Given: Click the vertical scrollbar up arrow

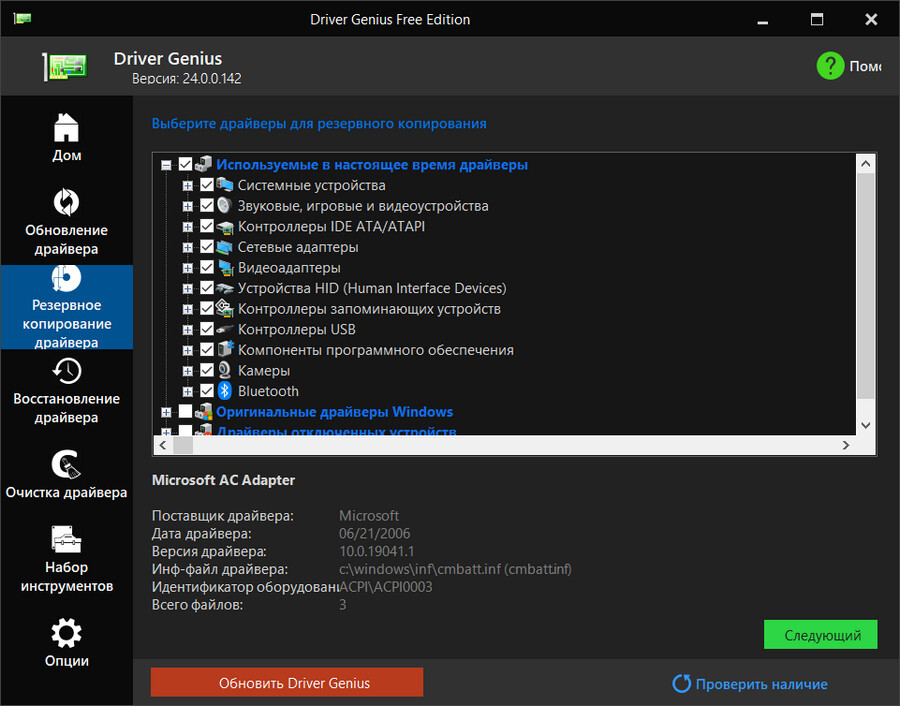Looking at the screenshot, I should click(x=866, y=164).
